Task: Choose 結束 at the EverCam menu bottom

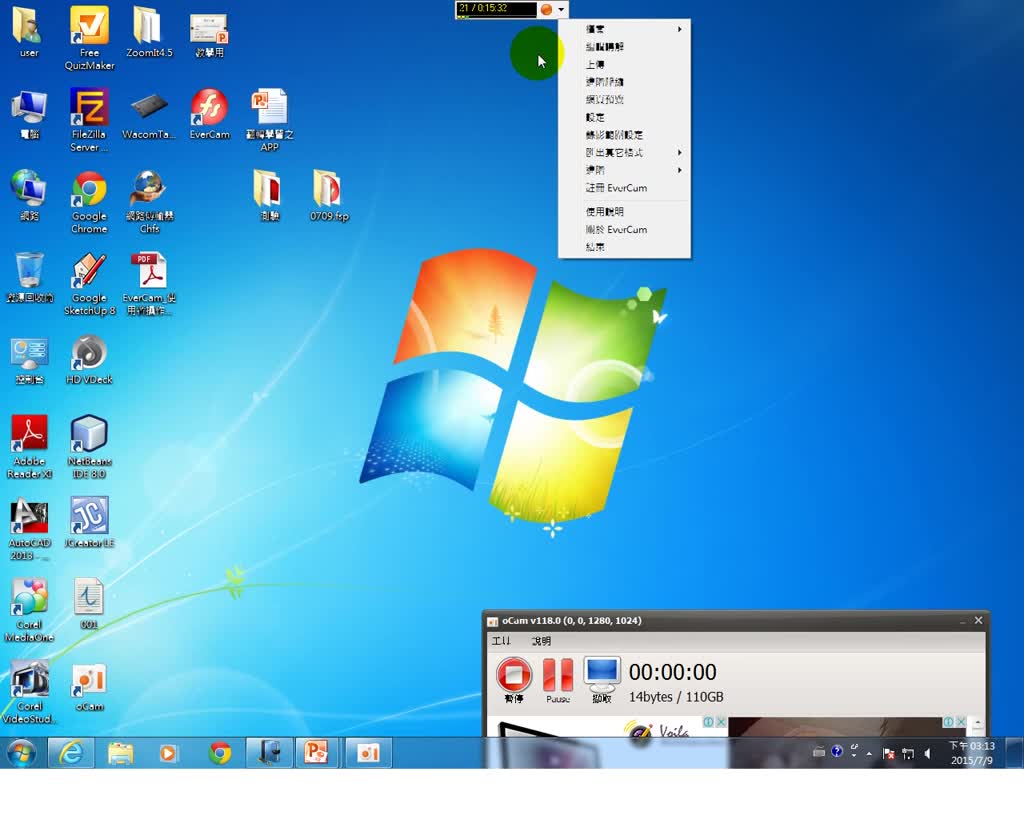Action: (624, 247)
